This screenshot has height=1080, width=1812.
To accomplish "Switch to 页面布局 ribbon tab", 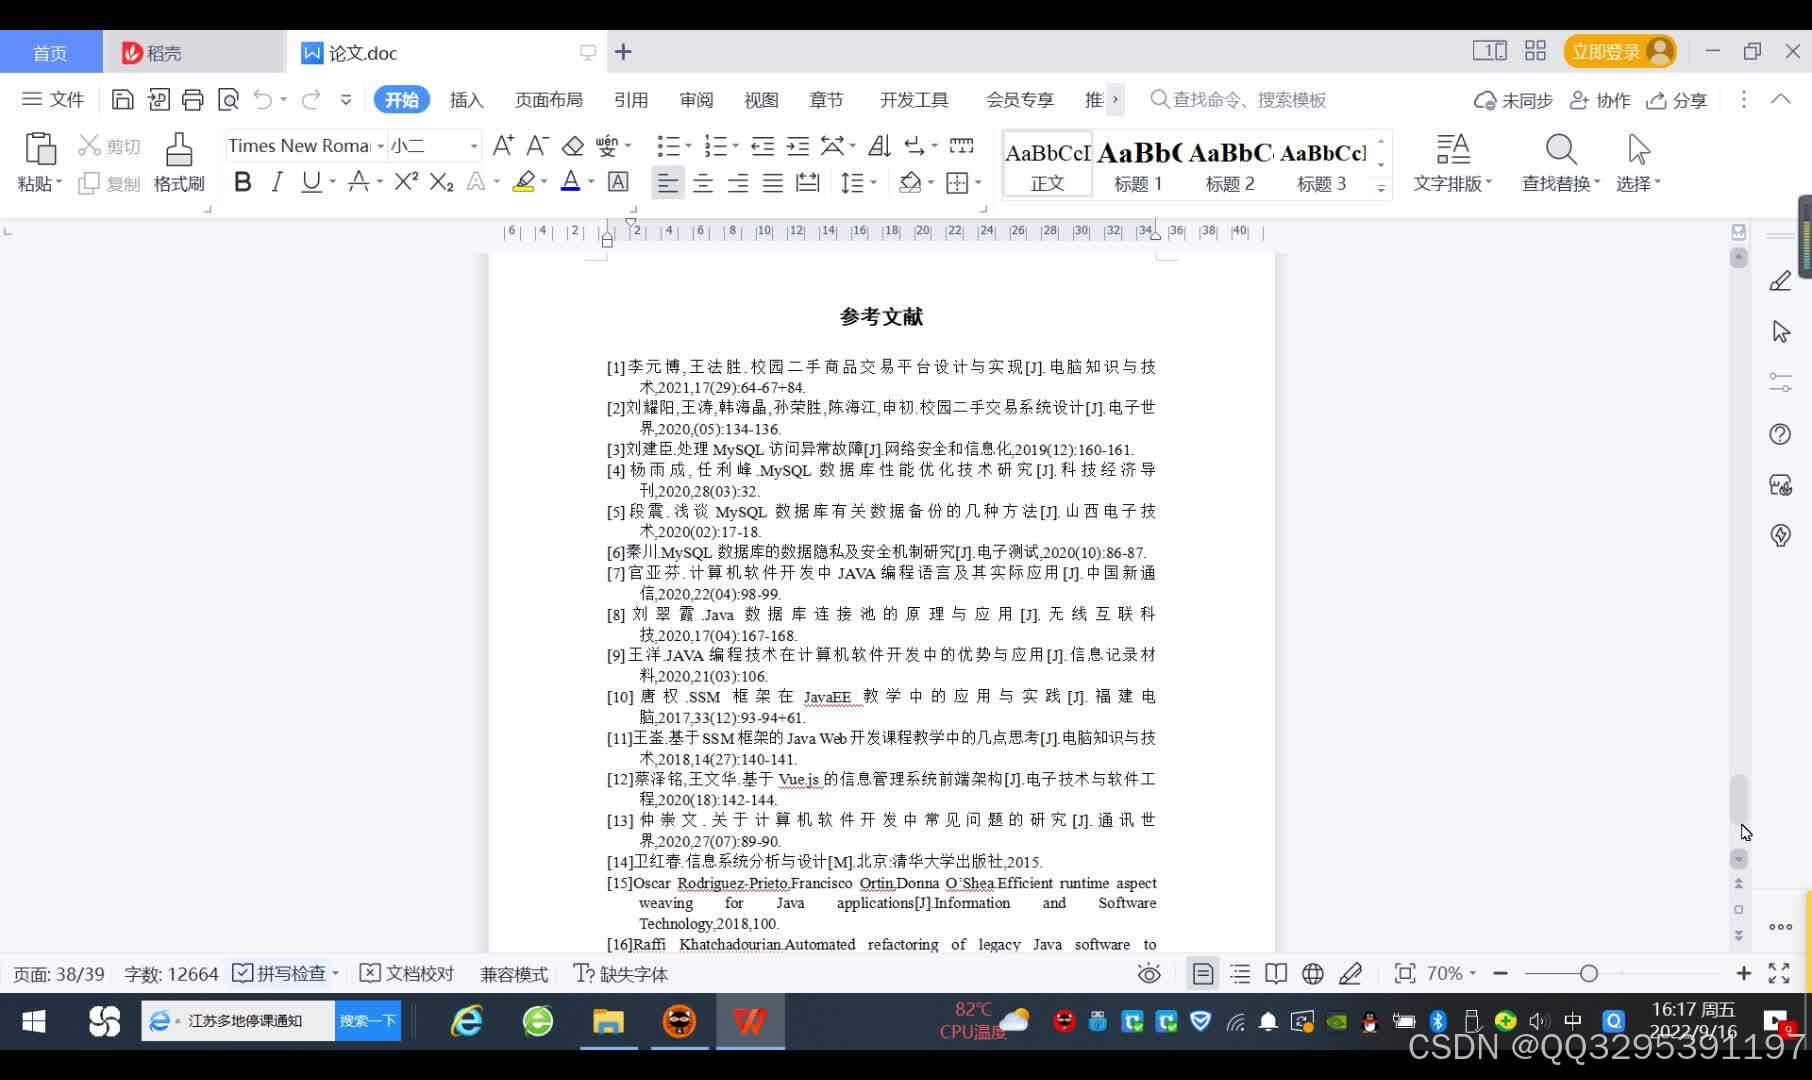I will coord(548,100).
